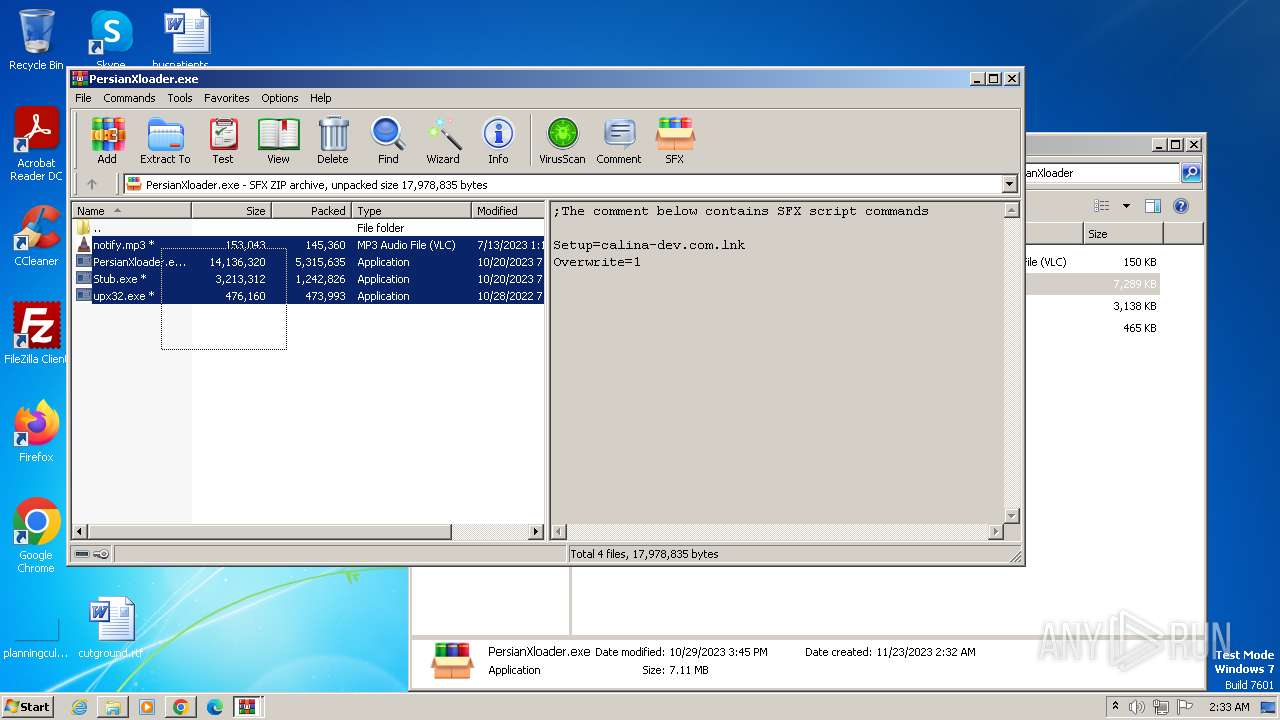This screenshot has width=1280, height=720.
Task: Open FileZilla Client desktop icon
Action: point(36,333)
